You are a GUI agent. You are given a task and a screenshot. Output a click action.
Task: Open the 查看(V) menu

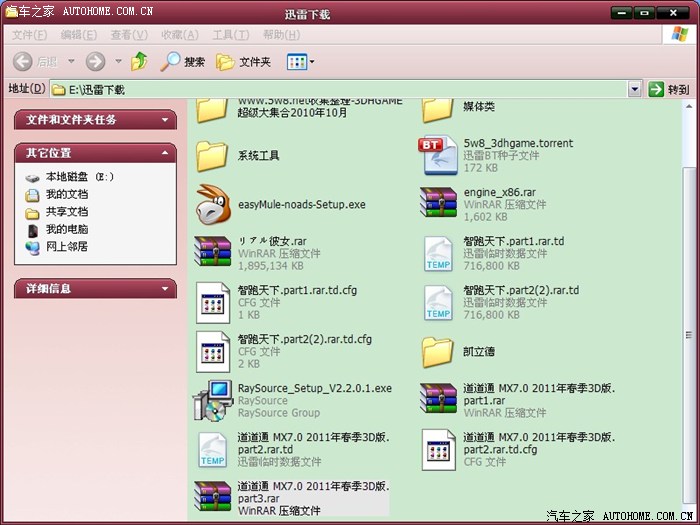click(x=129, y=35)
